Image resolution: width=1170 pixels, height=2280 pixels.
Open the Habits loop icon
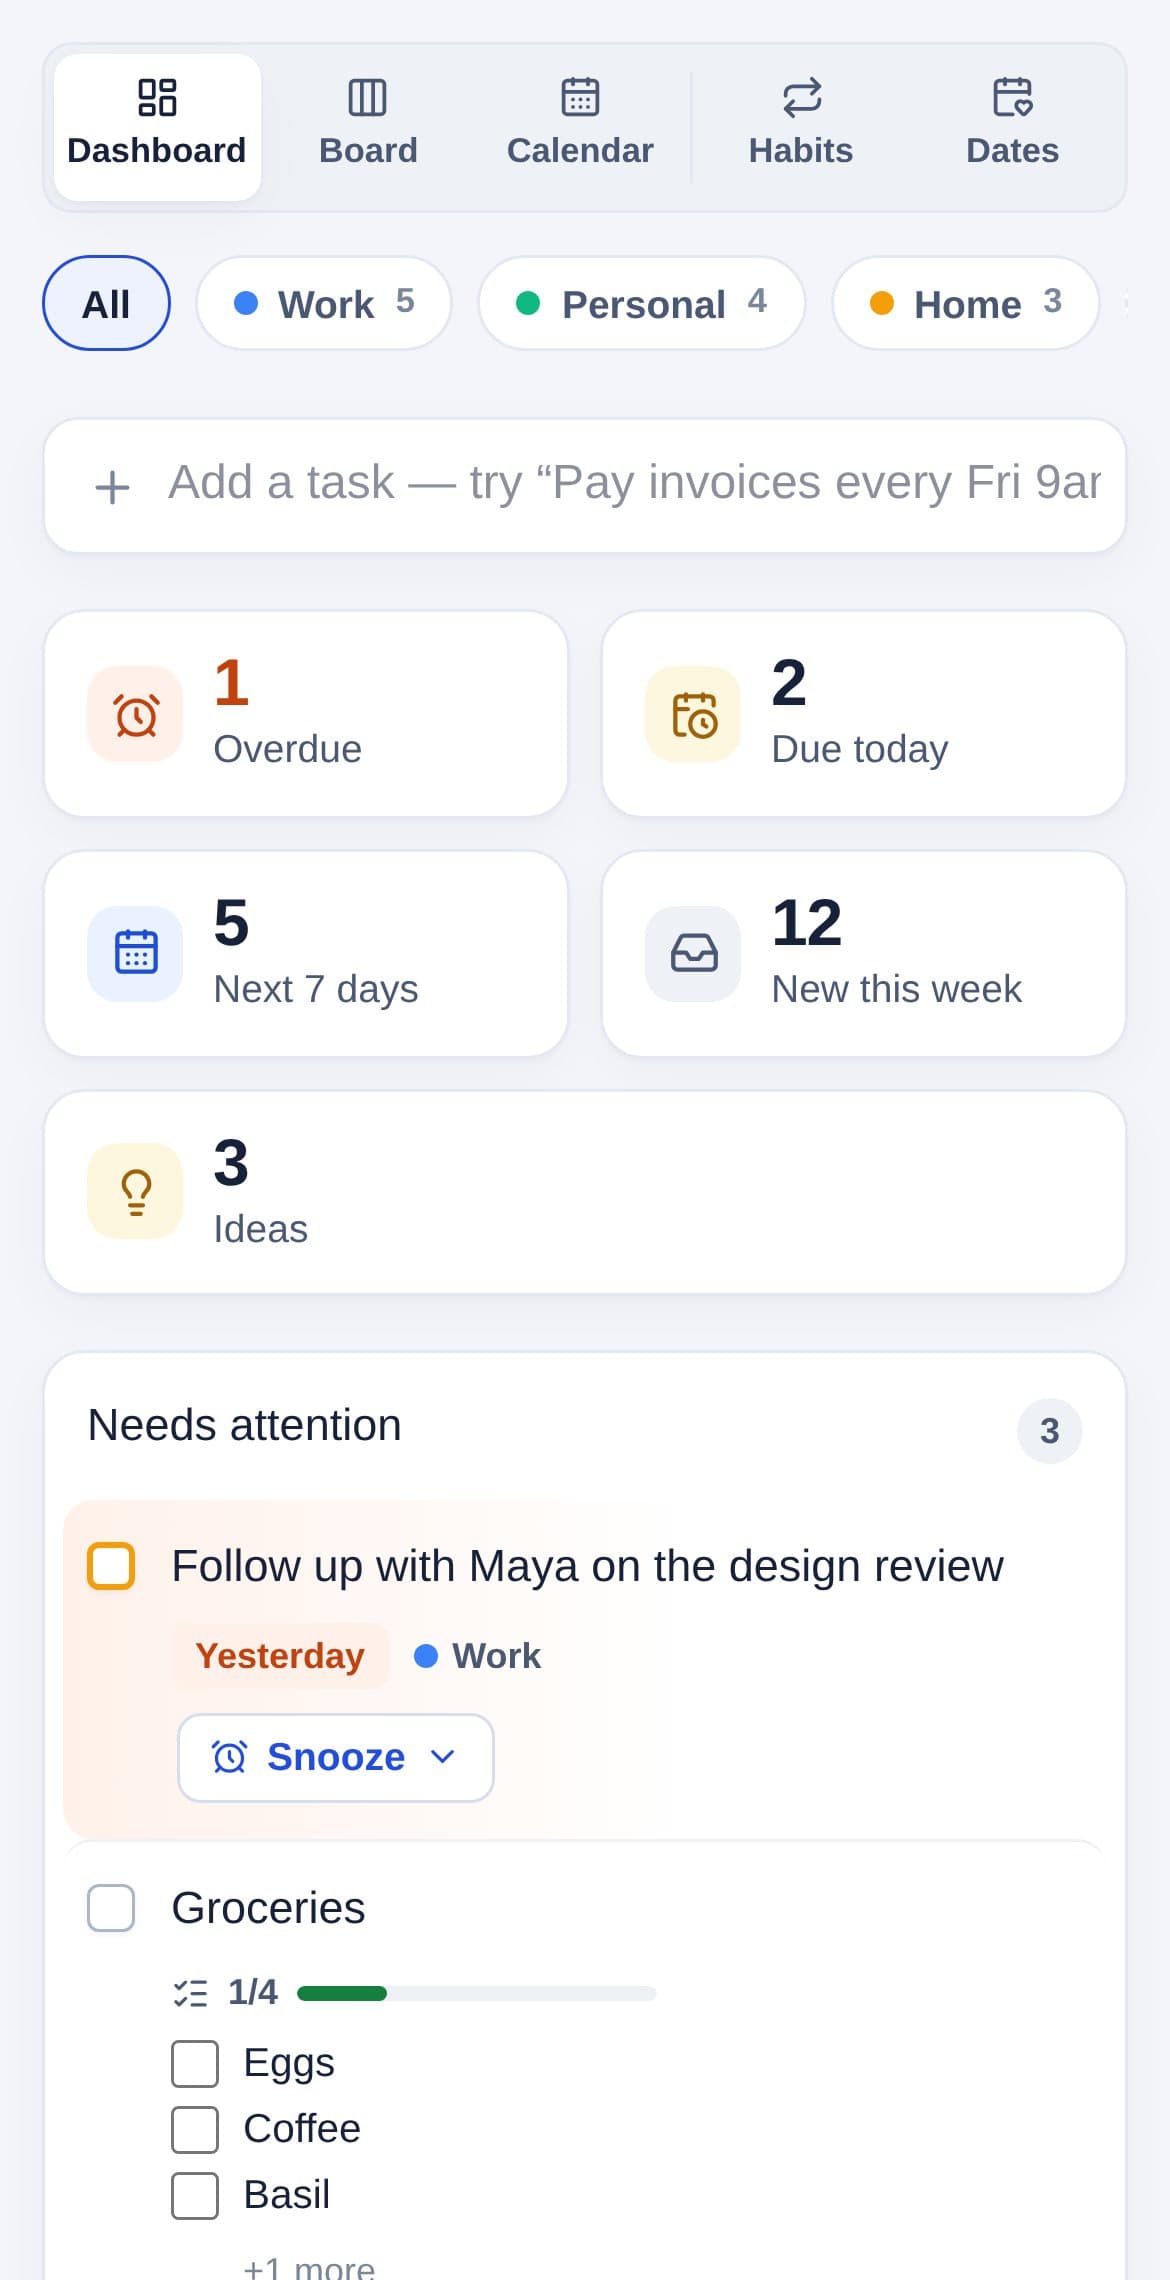click(801, 98)
